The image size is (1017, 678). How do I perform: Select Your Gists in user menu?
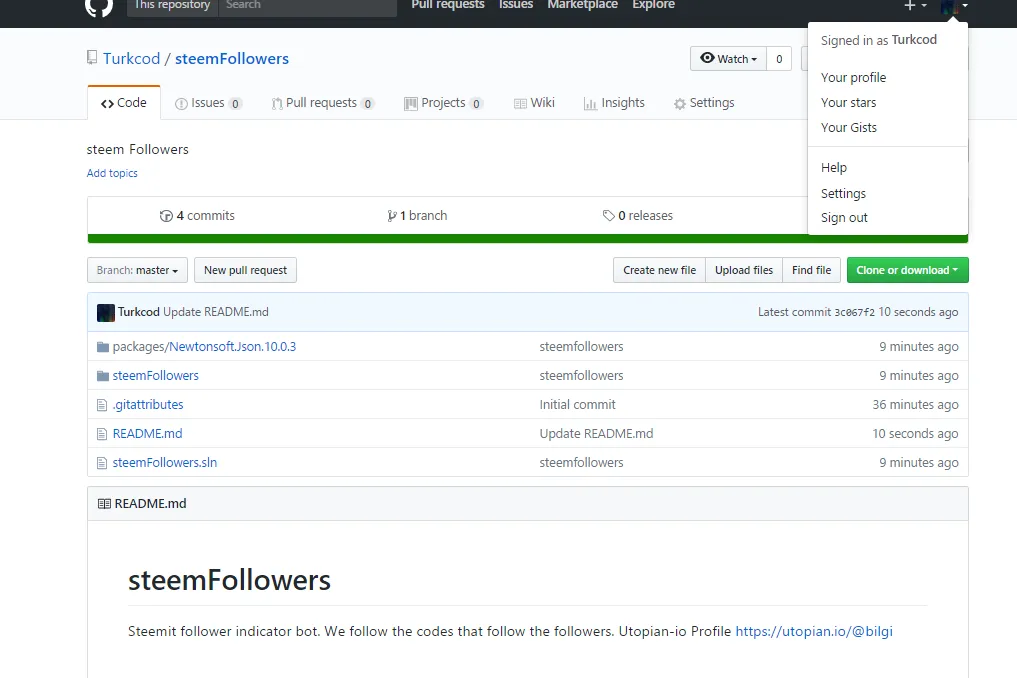[849, 128]
